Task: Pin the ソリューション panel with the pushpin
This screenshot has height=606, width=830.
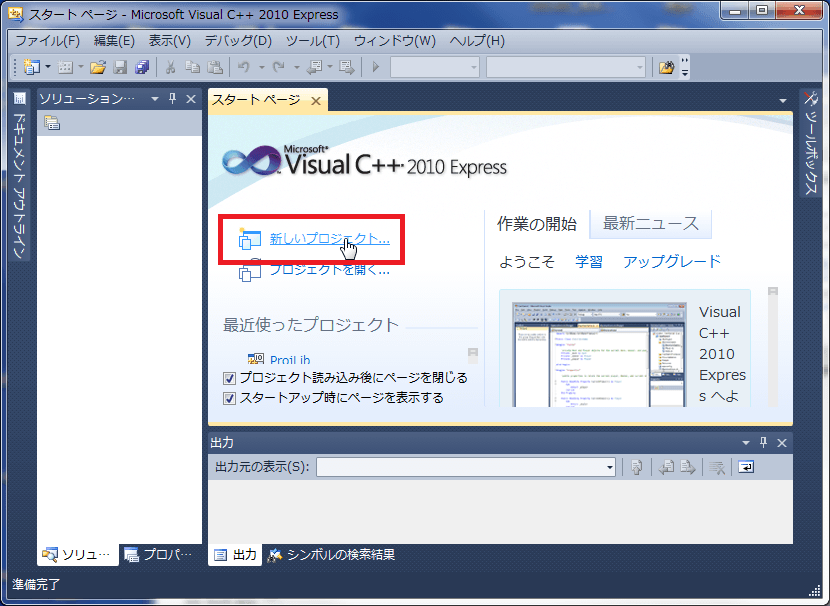Action: [173, 99]
